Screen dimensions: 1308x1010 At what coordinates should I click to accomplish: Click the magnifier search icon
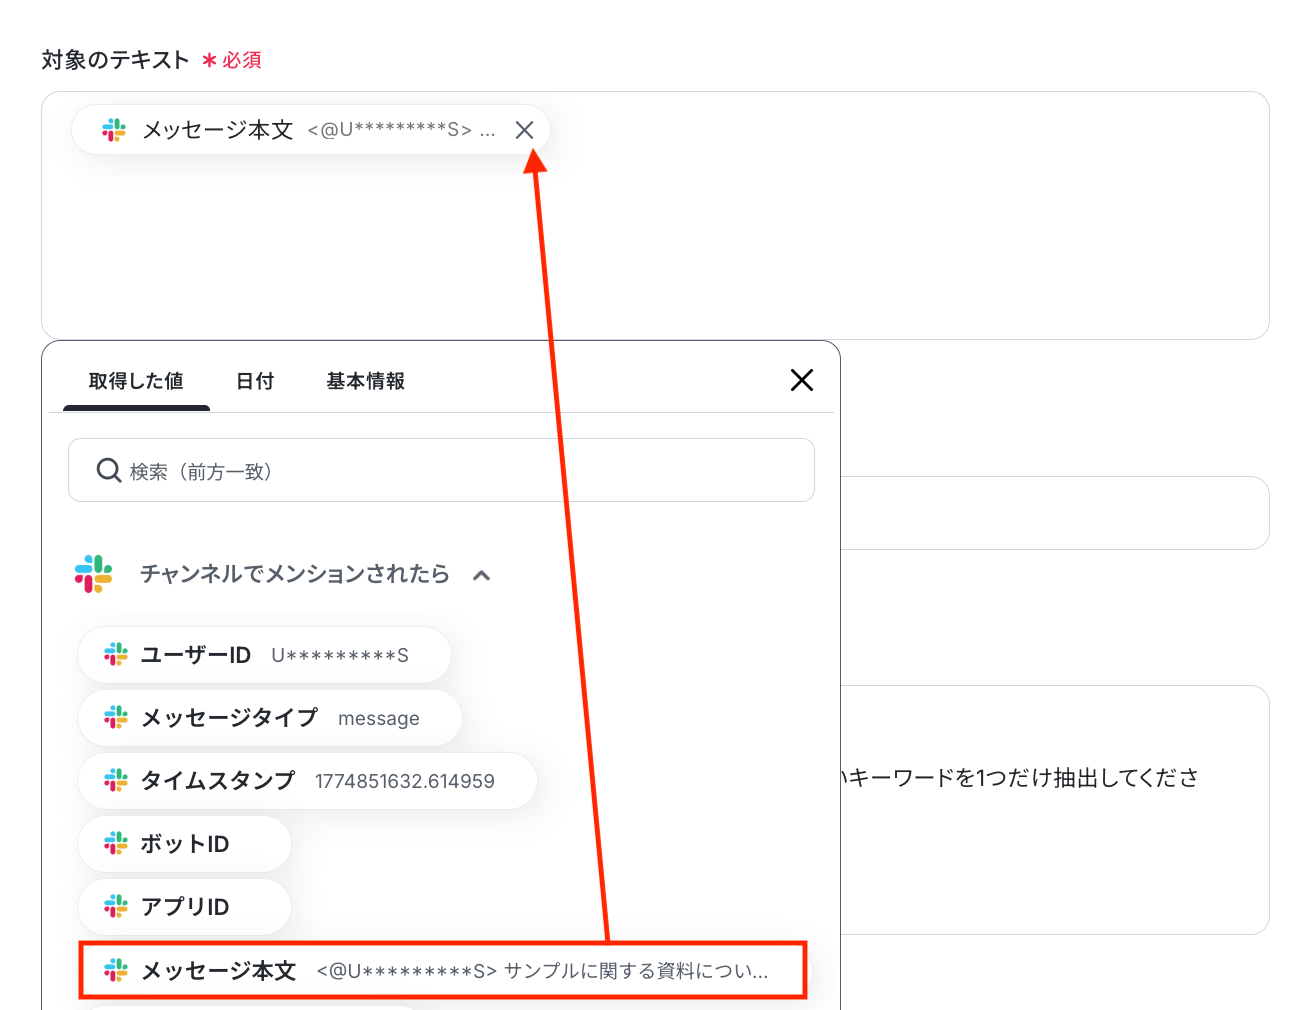coord(108,470)
